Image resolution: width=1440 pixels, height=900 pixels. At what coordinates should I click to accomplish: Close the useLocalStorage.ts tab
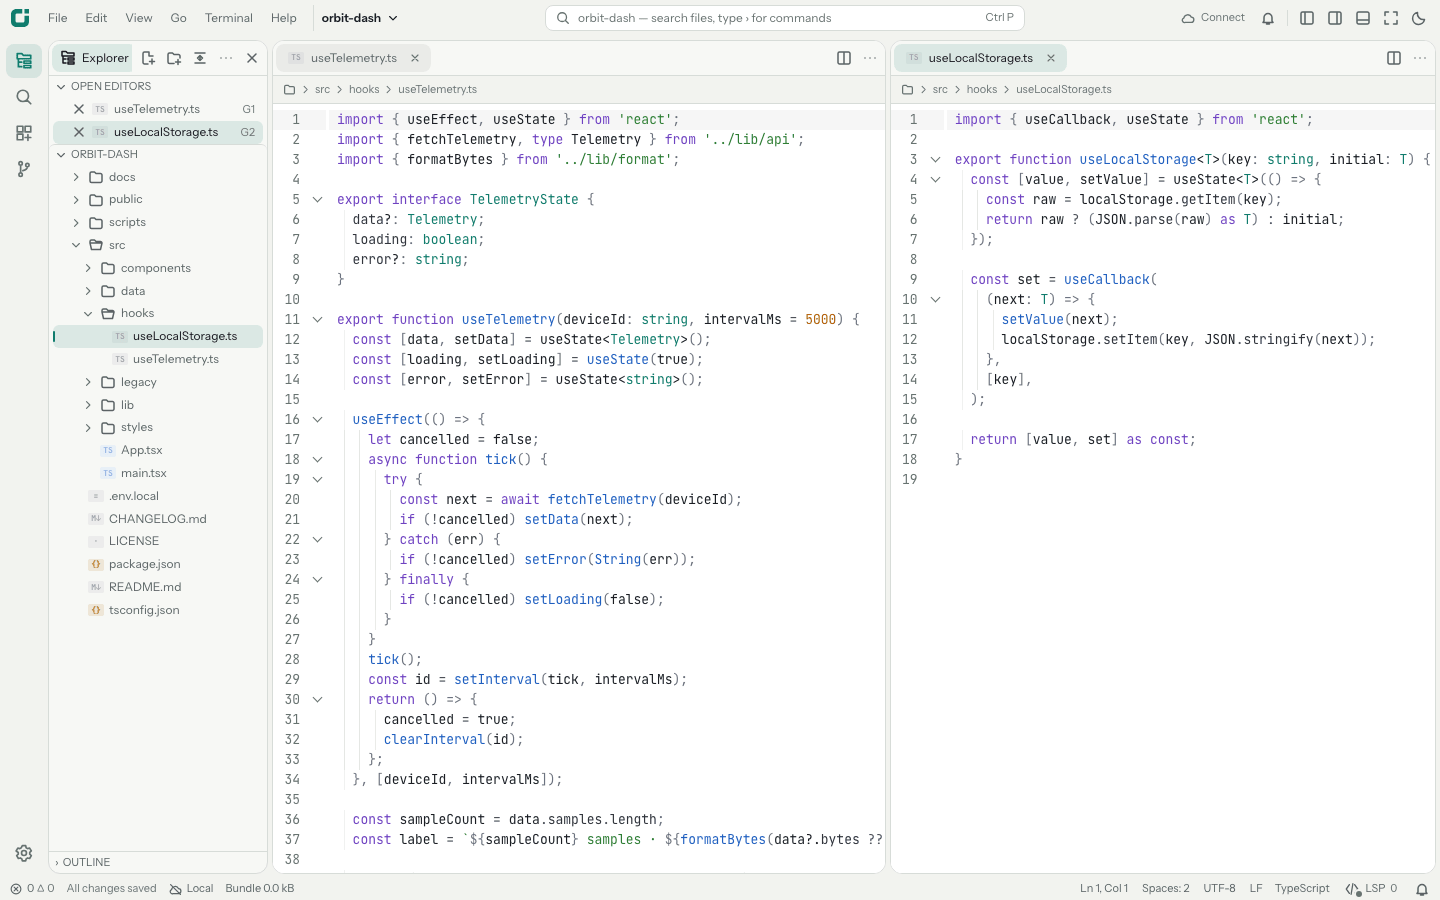click(1051, 58)
